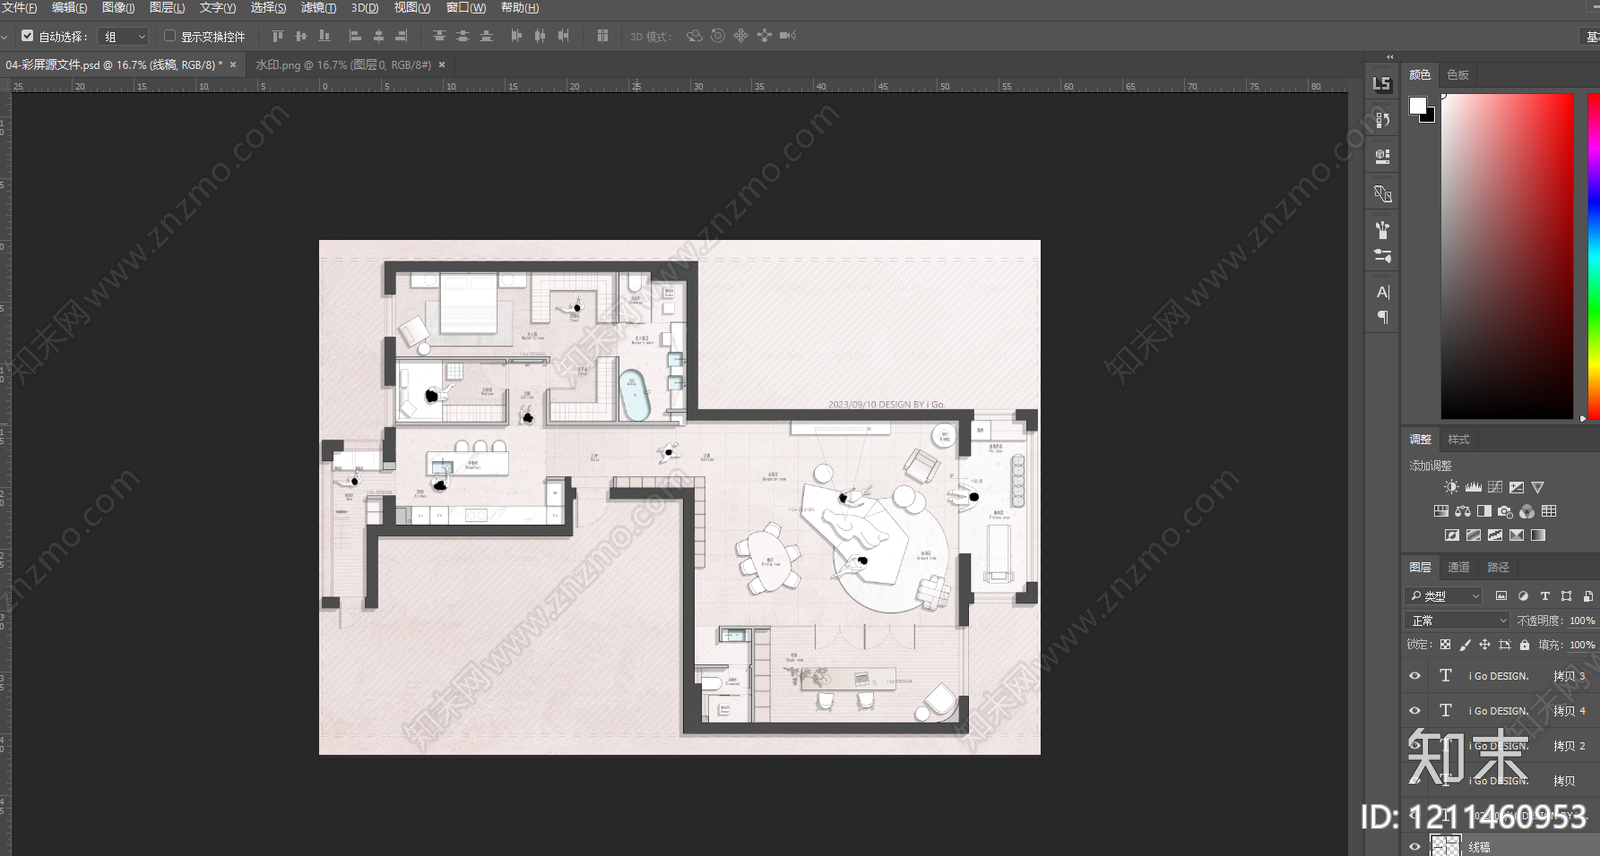Align horizontal centers in options bar
The image size is (1600, 856).
378,36
